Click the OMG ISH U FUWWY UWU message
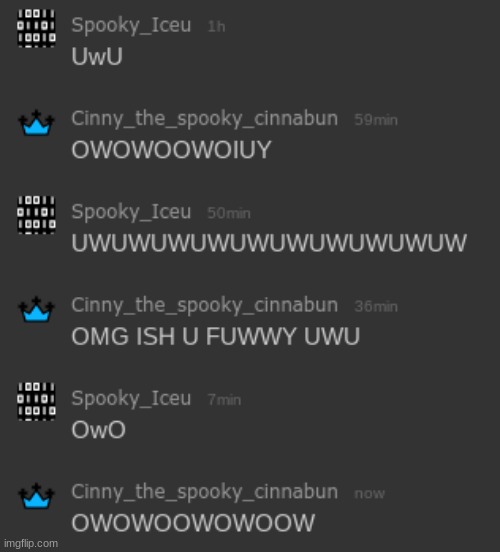This screenshot has height=552, width=500. (x=215, y=336)
